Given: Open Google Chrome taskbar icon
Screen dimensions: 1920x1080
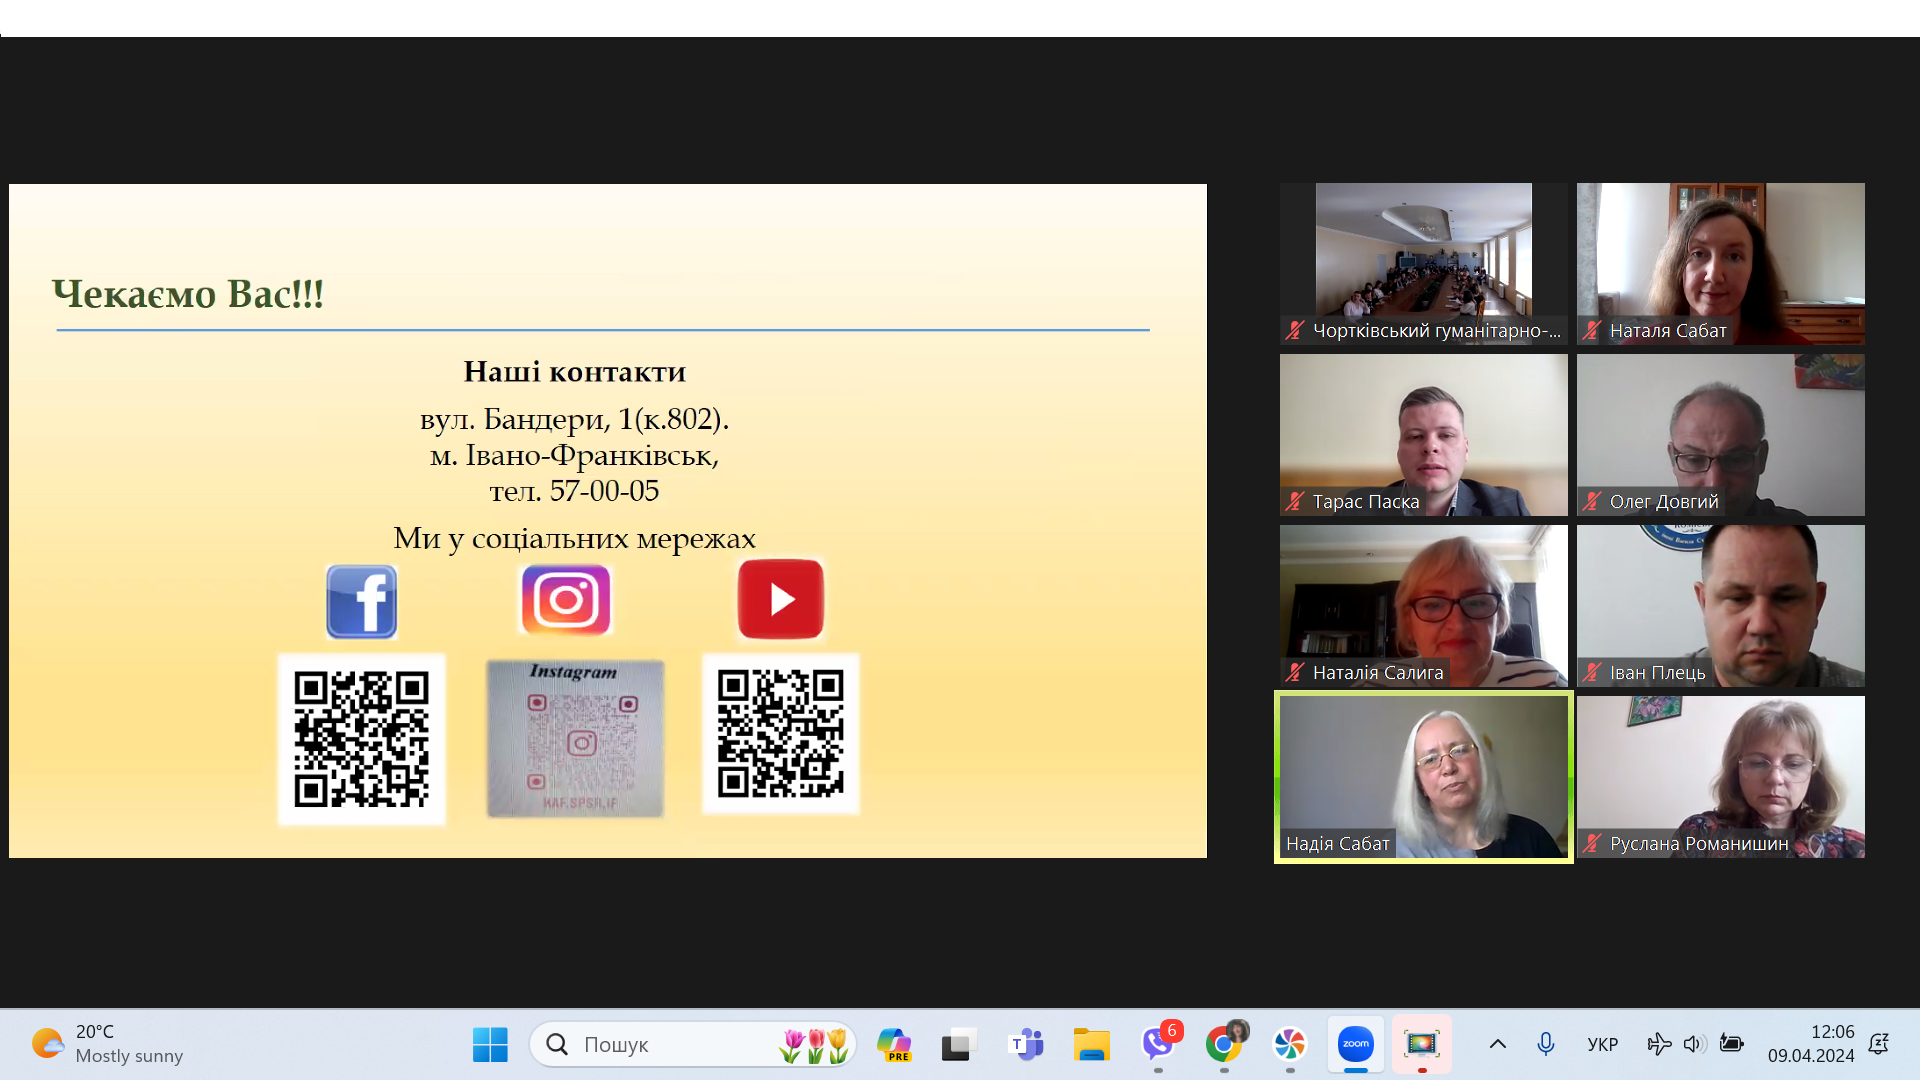Looking at the screenshot, I should click(1223, 1044).
